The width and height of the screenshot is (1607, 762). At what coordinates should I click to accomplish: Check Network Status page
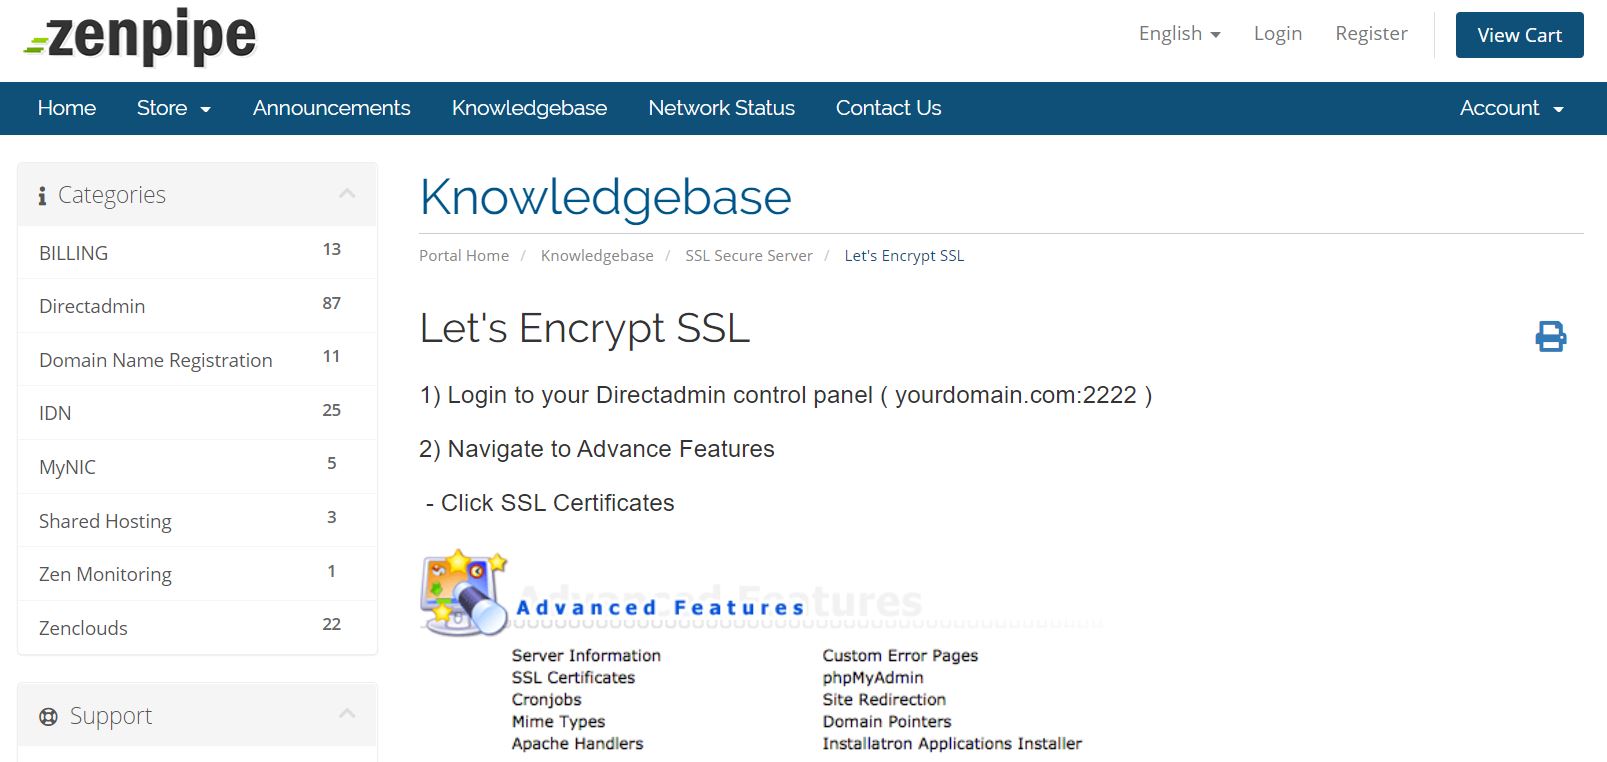[x=722, y=108]
